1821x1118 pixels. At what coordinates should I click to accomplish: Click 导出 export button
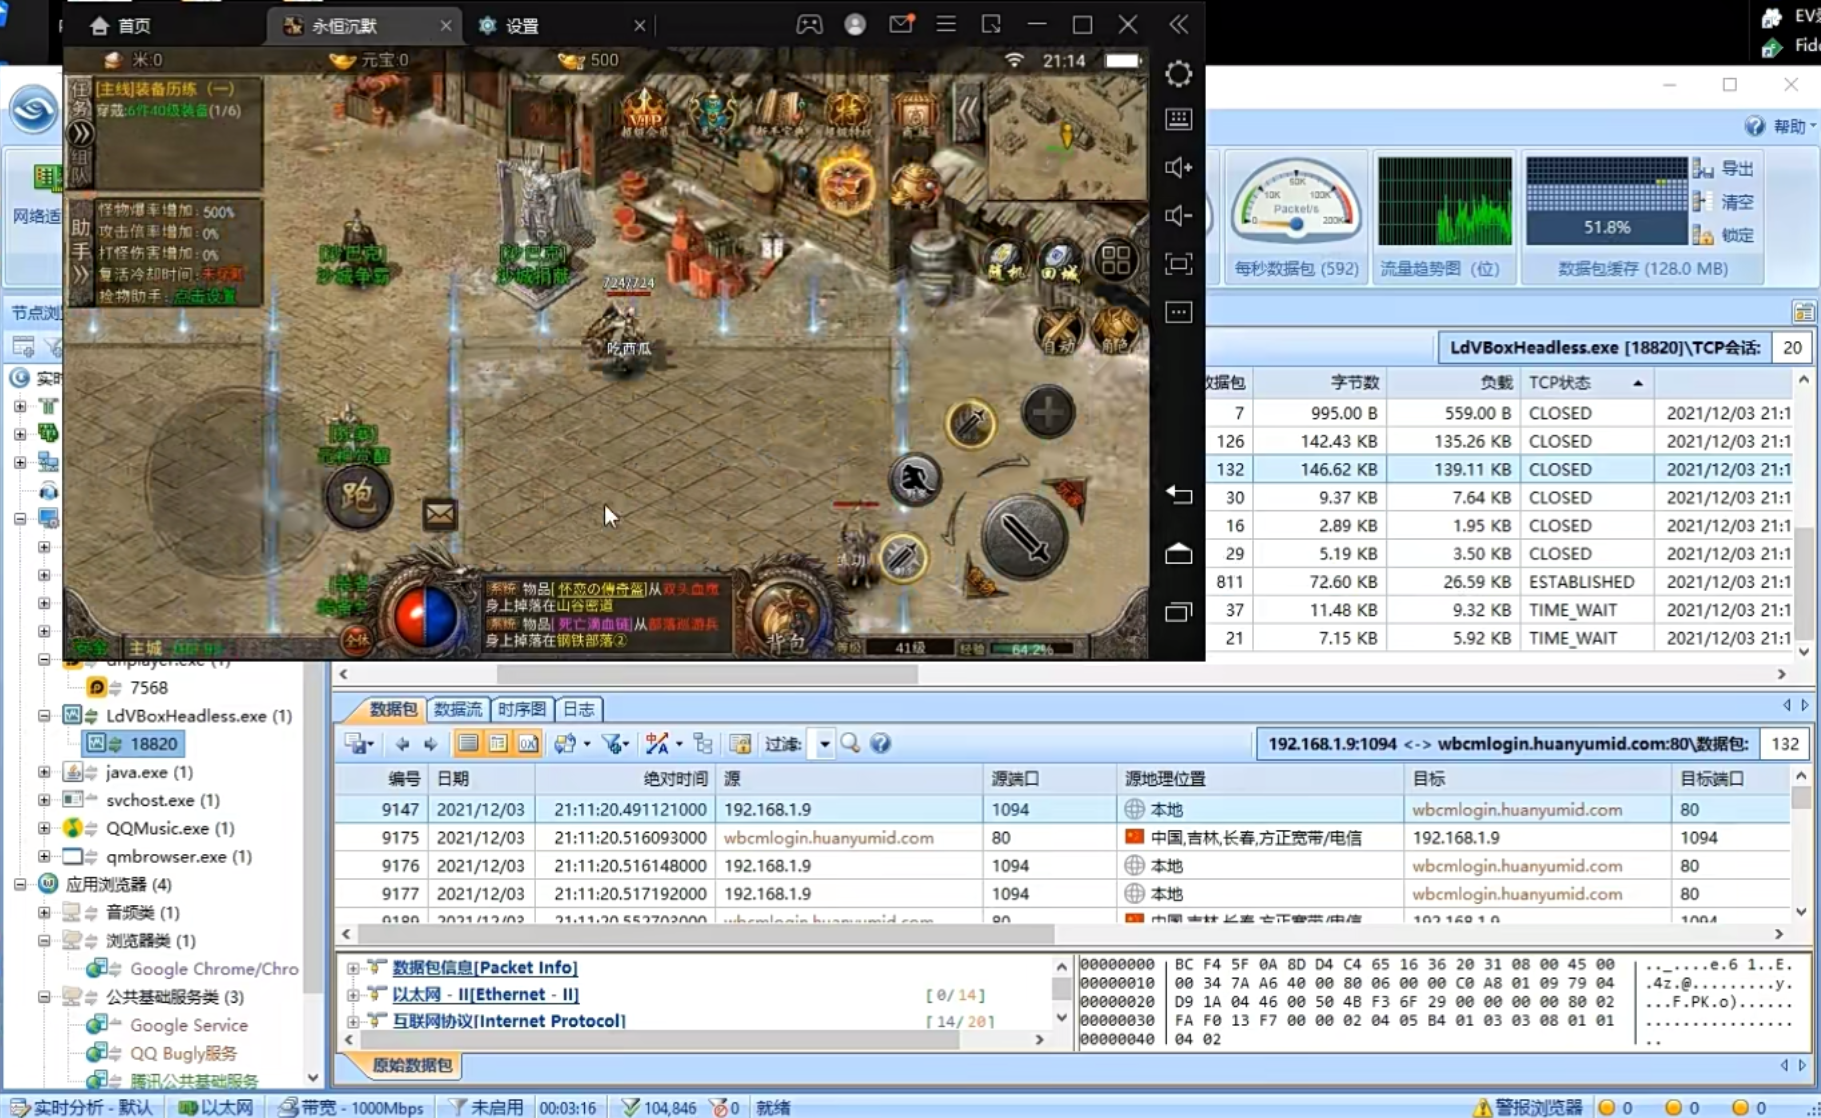tap(1725, 169)
